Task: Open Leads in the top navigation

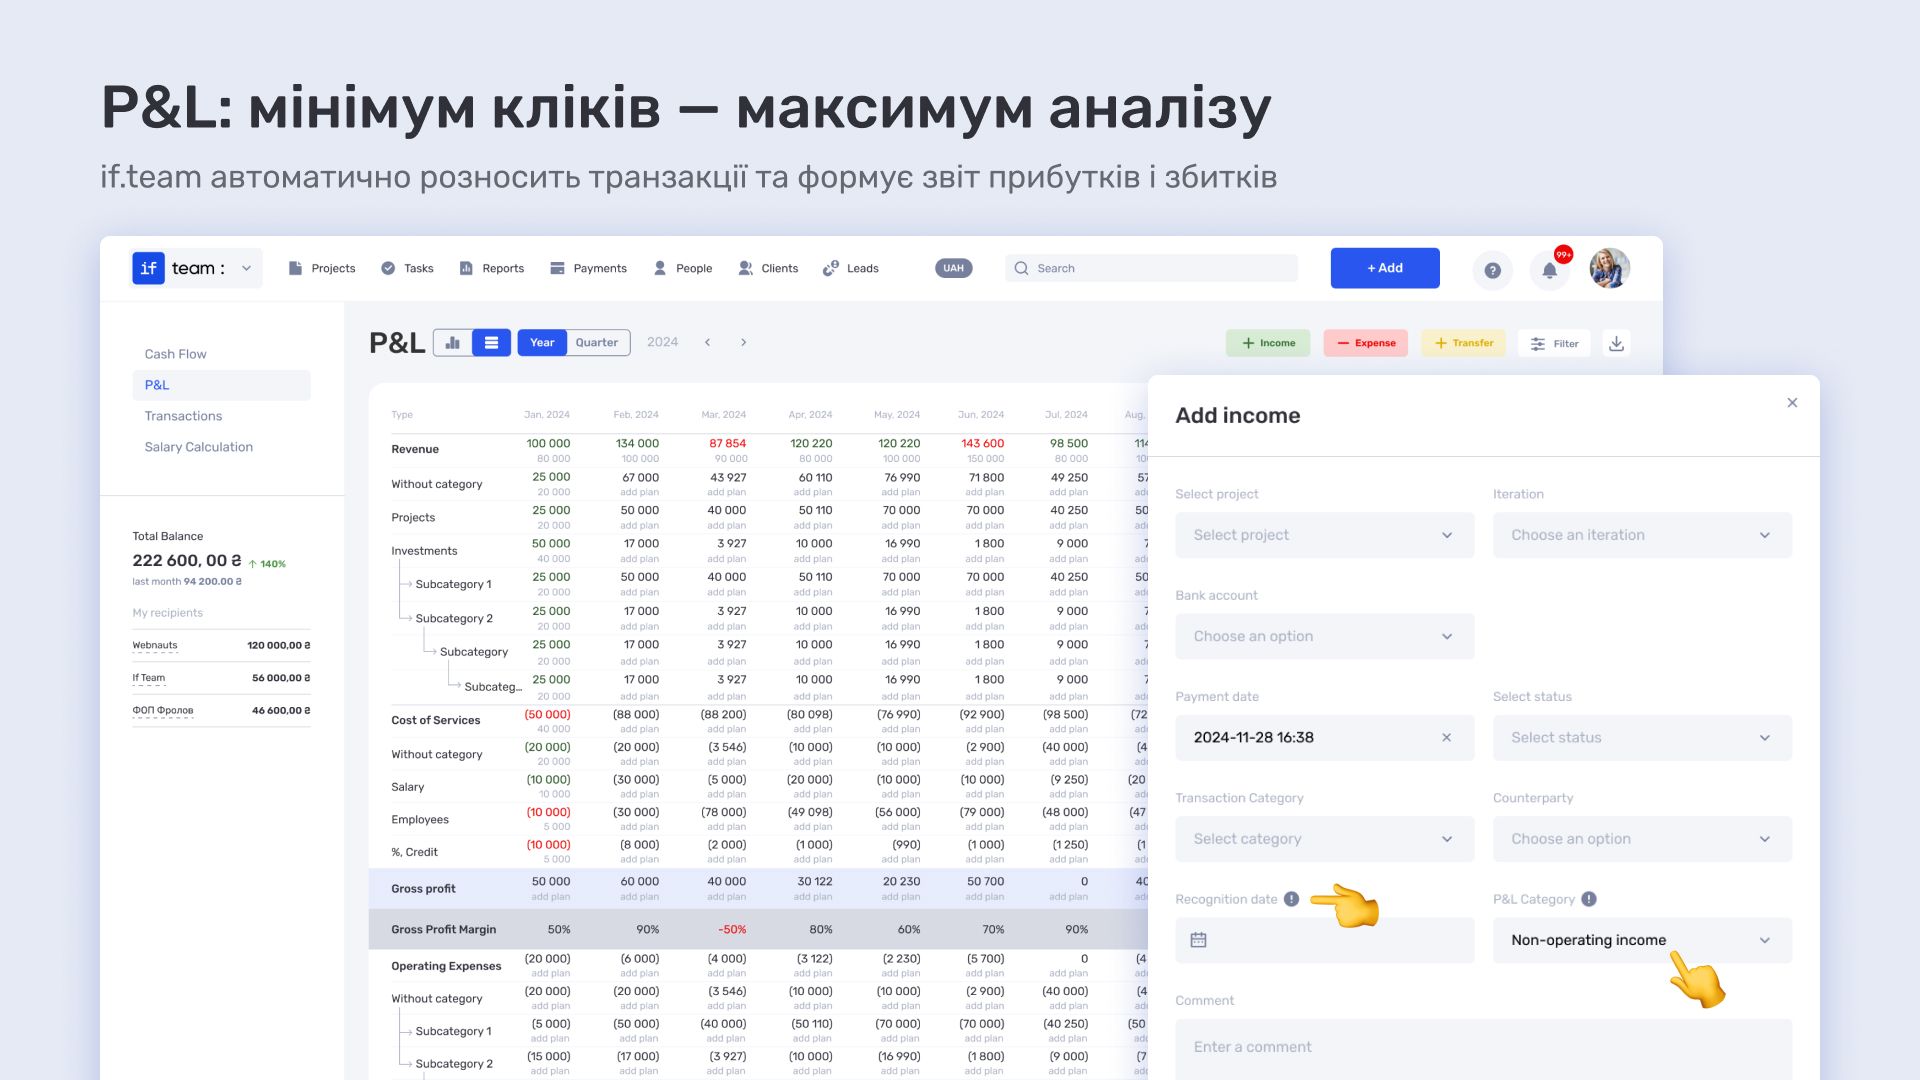Action: 851,268
